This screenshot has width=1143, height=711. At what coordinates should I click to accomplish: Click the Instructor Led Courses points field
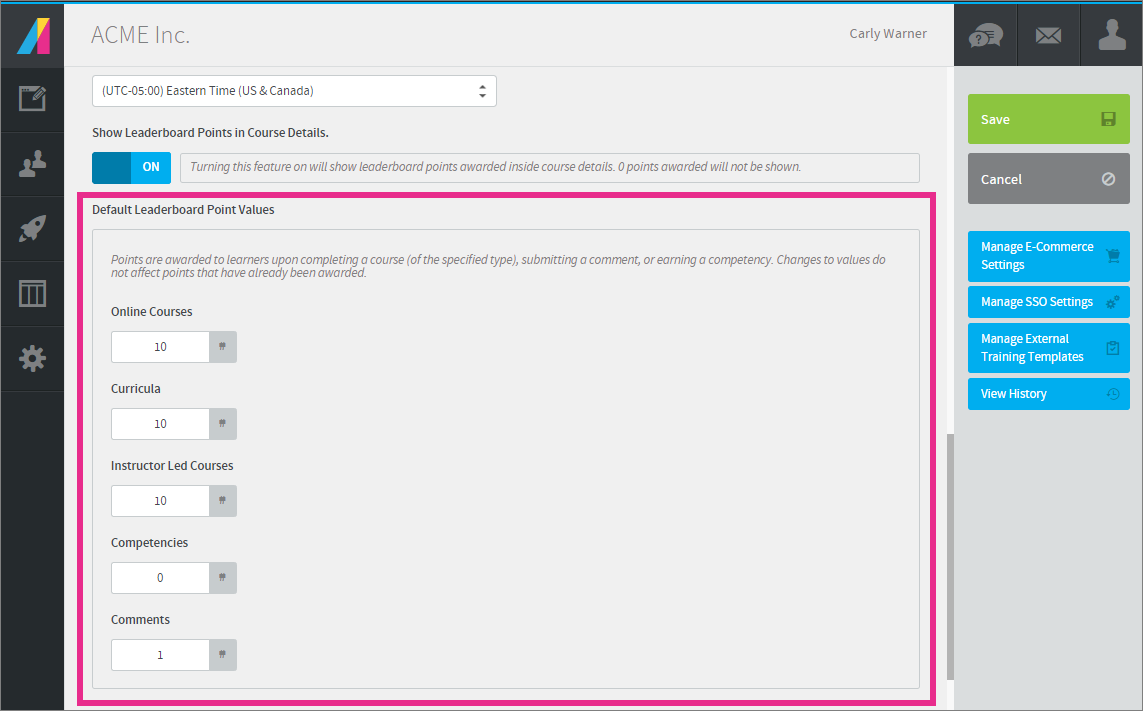(160, 501)
